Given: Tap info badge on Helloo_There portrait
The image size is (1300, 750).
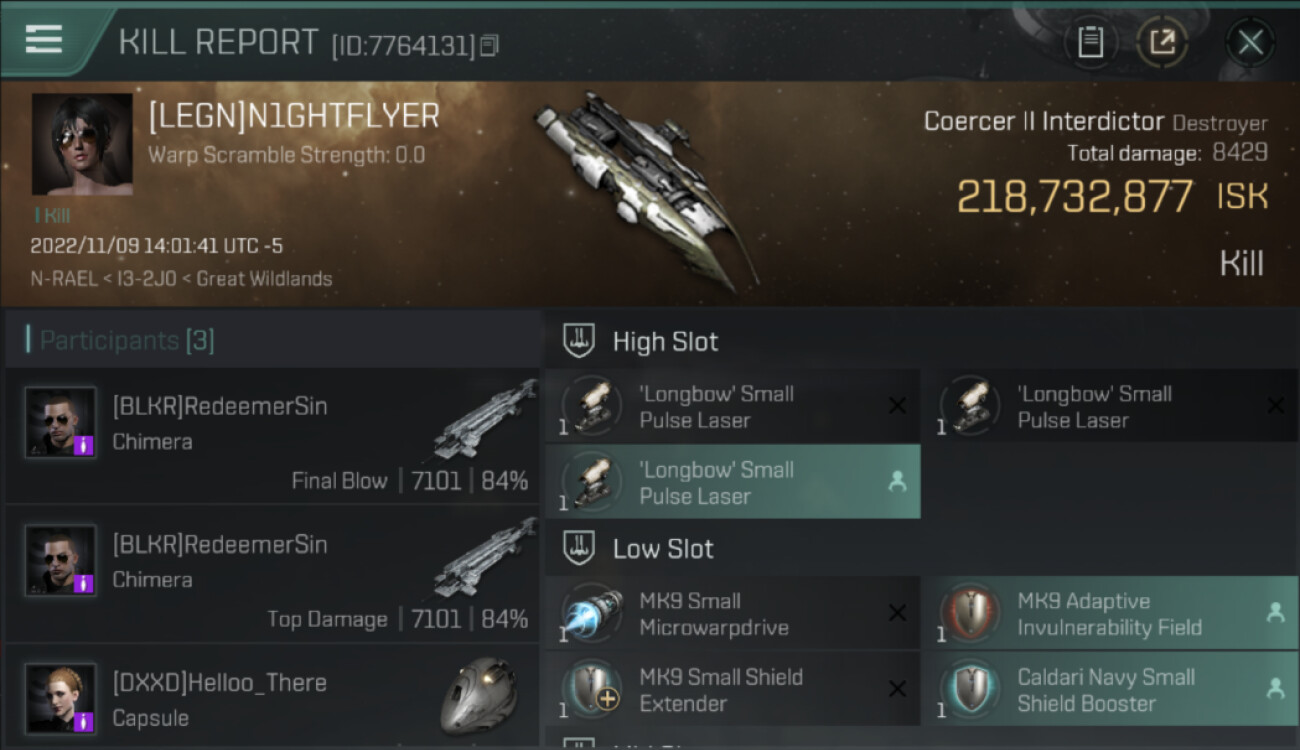Looking at the screenshot, I should point(84,721).
